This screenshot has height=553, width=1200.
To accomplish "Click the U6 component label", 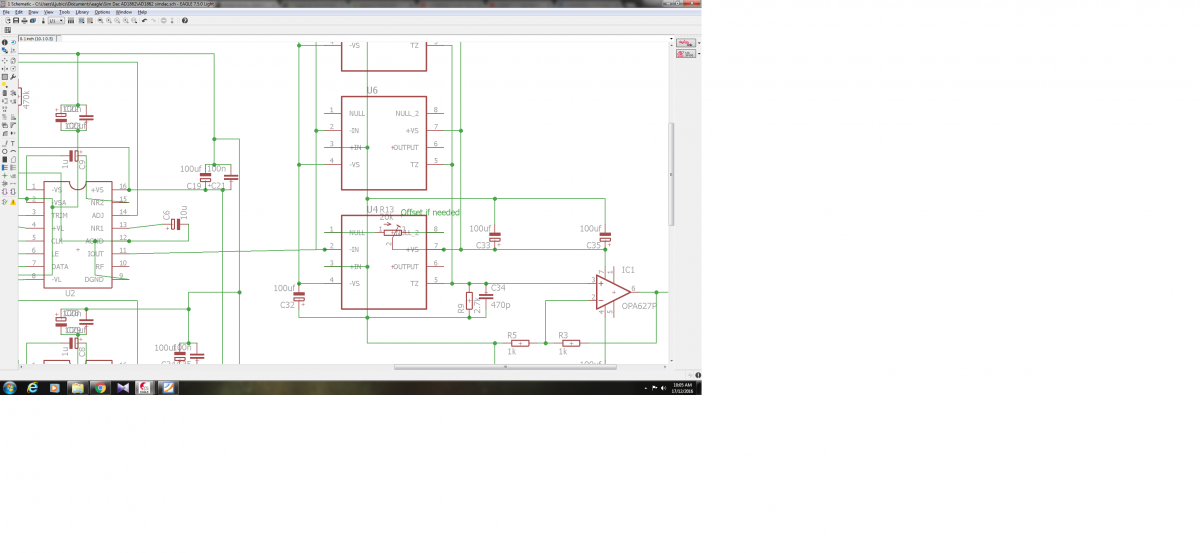I will 372,90.
